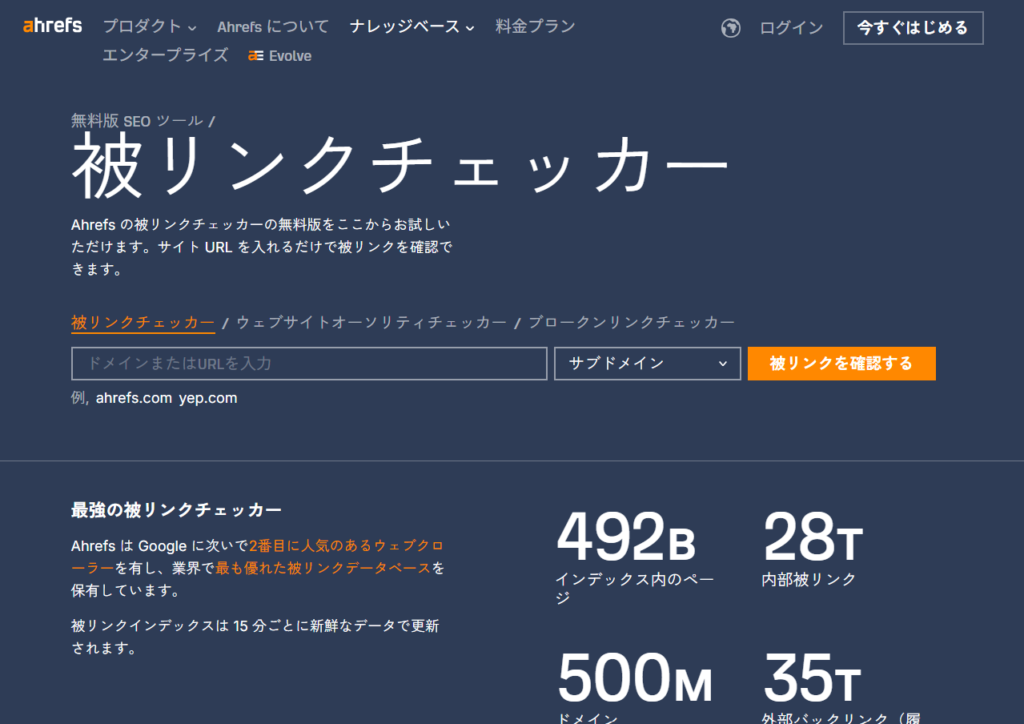
Task: Switch to ブロークンリンクチェッカー tab
Action: pos(631,323)
